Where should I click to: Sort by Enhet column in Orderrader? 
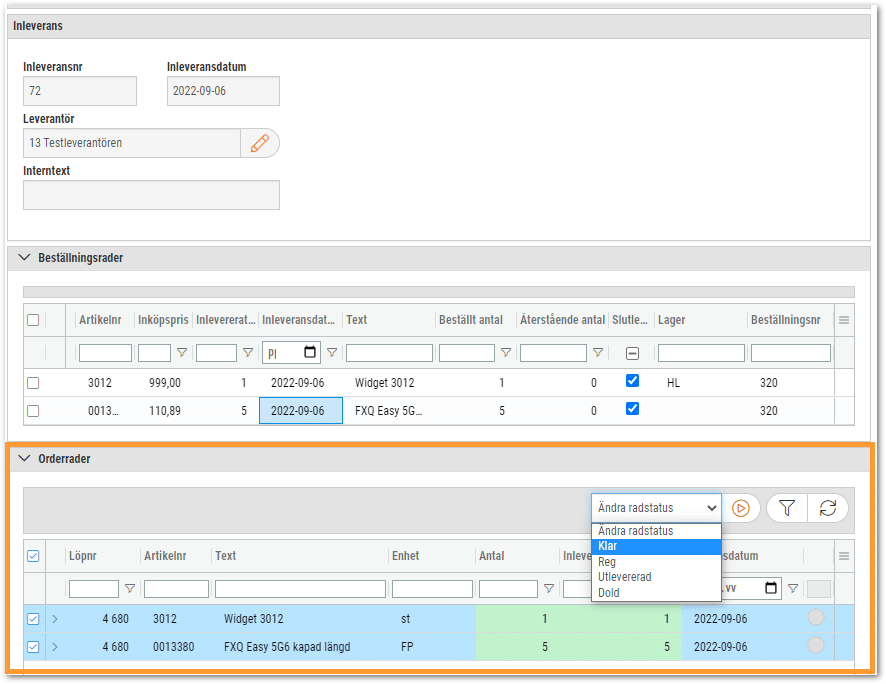406,556
